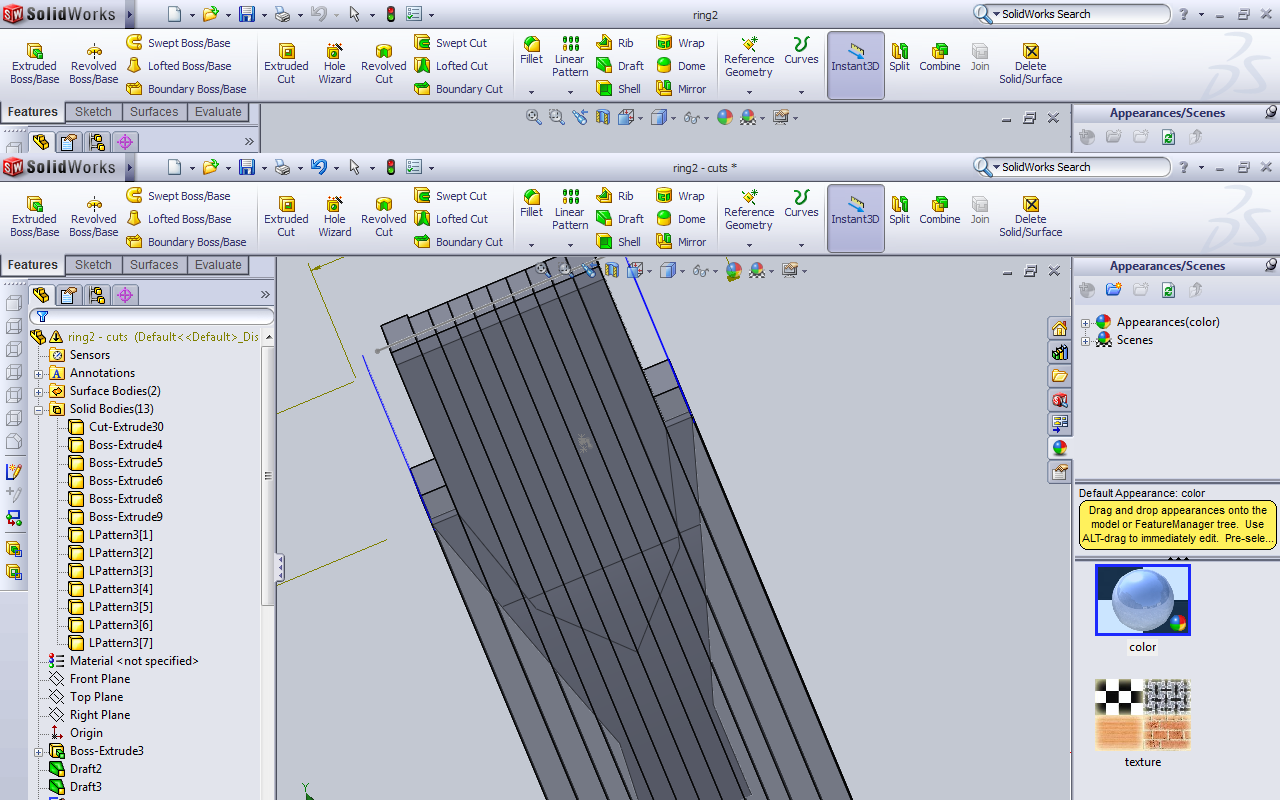Select Shell tool in ring2 - cuts window
The image size is (1280, 800).
(x=619, y=242)
